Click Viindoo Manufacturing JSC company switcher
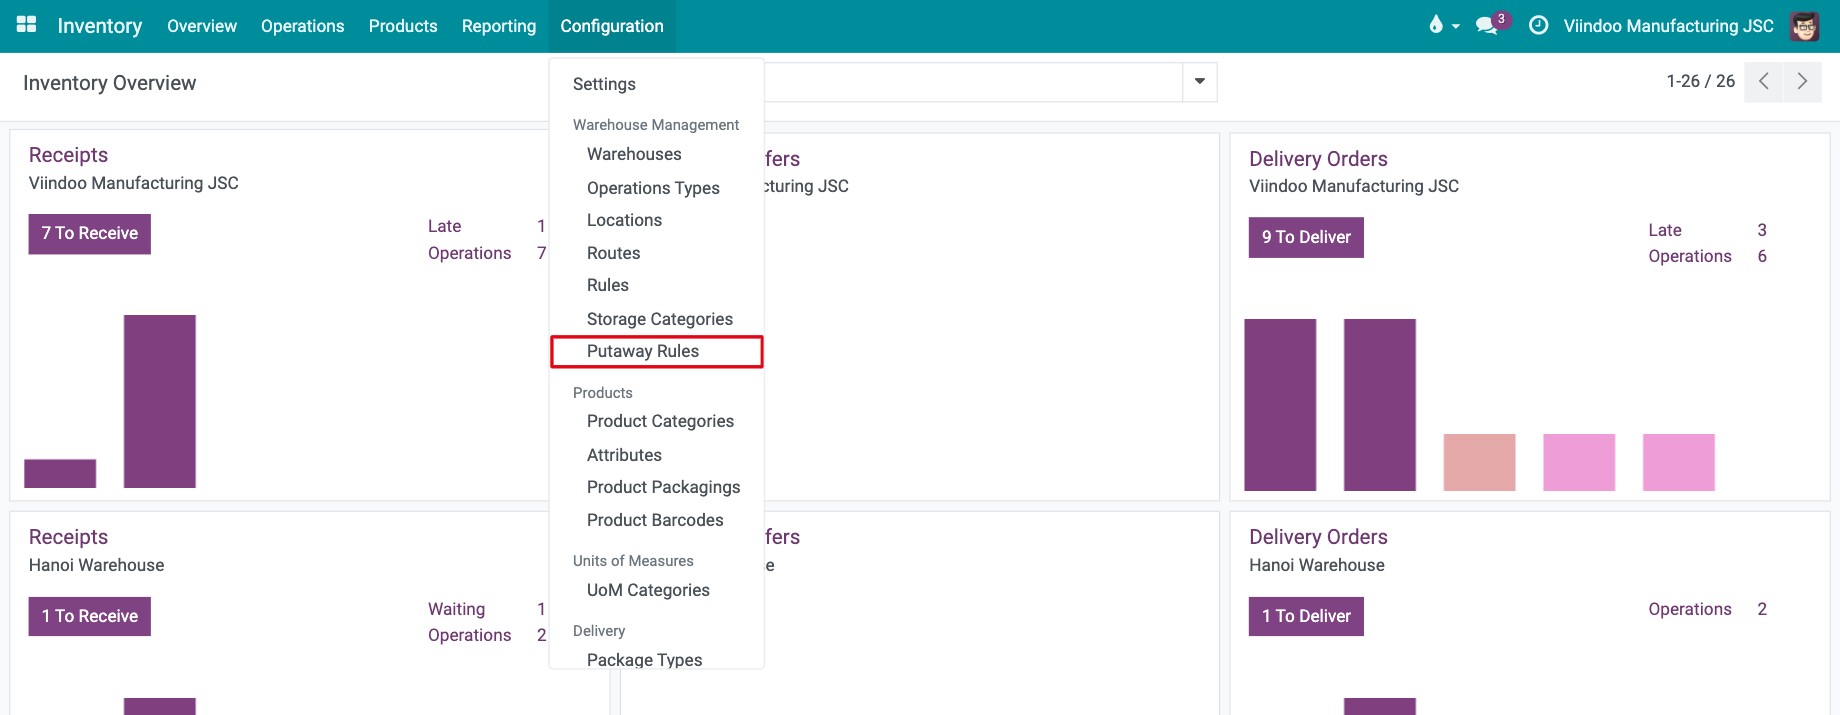This screenshot has width=1840, height=715. (x=1669, y=26)
